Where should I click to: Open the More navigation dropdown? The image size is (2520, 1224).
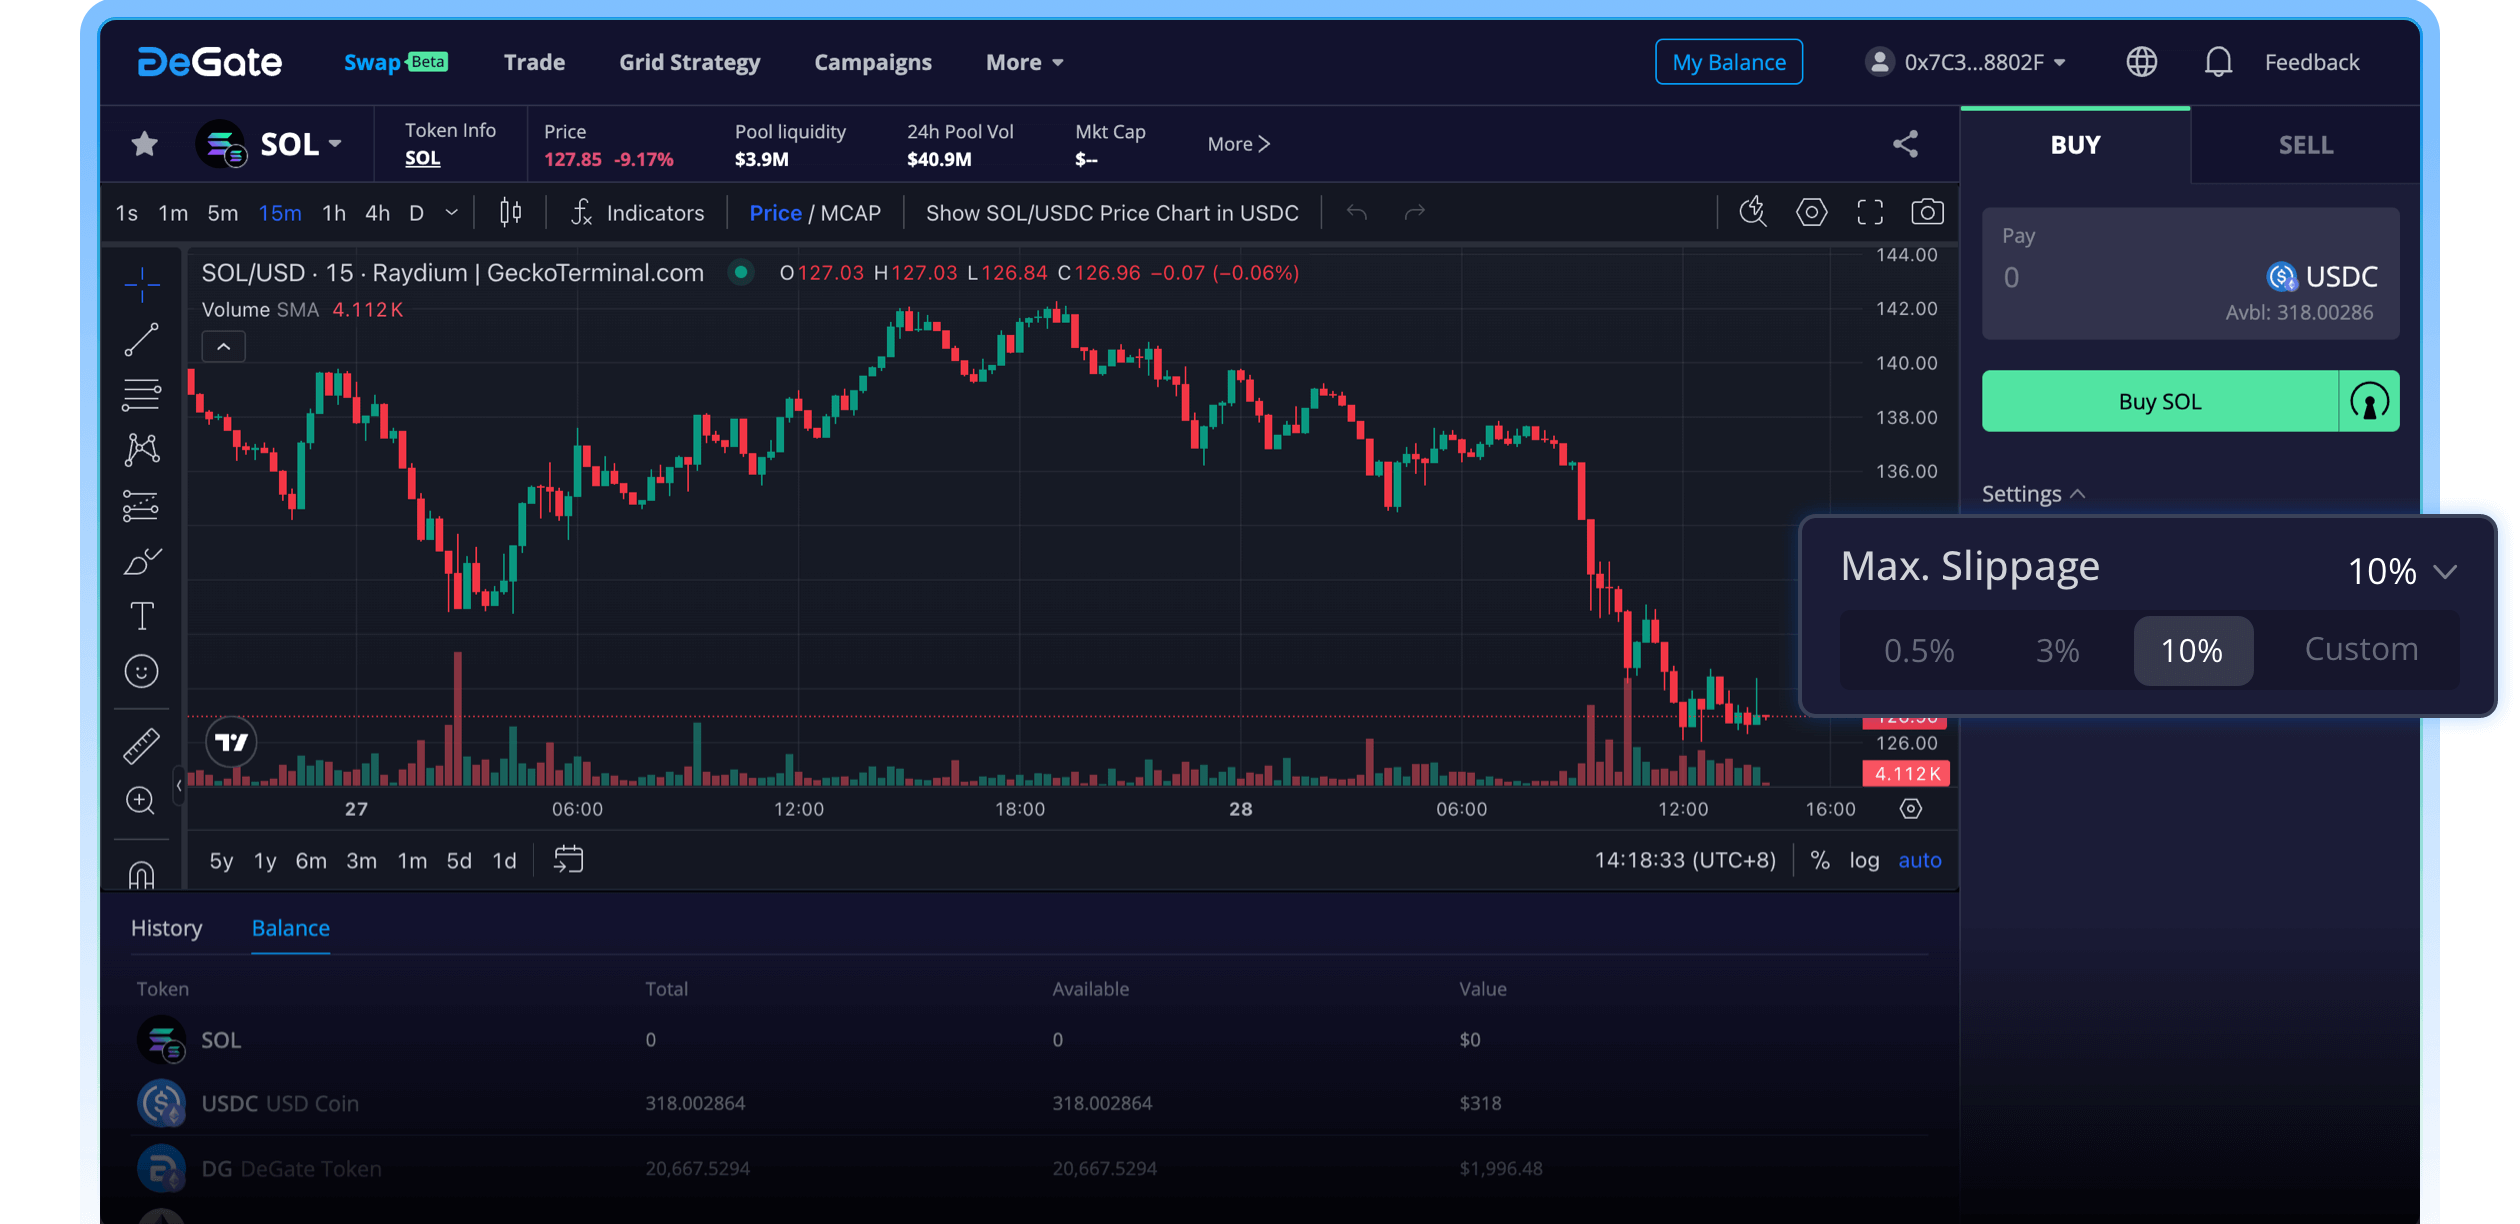pyautogui.click(x=1024, y=62)
